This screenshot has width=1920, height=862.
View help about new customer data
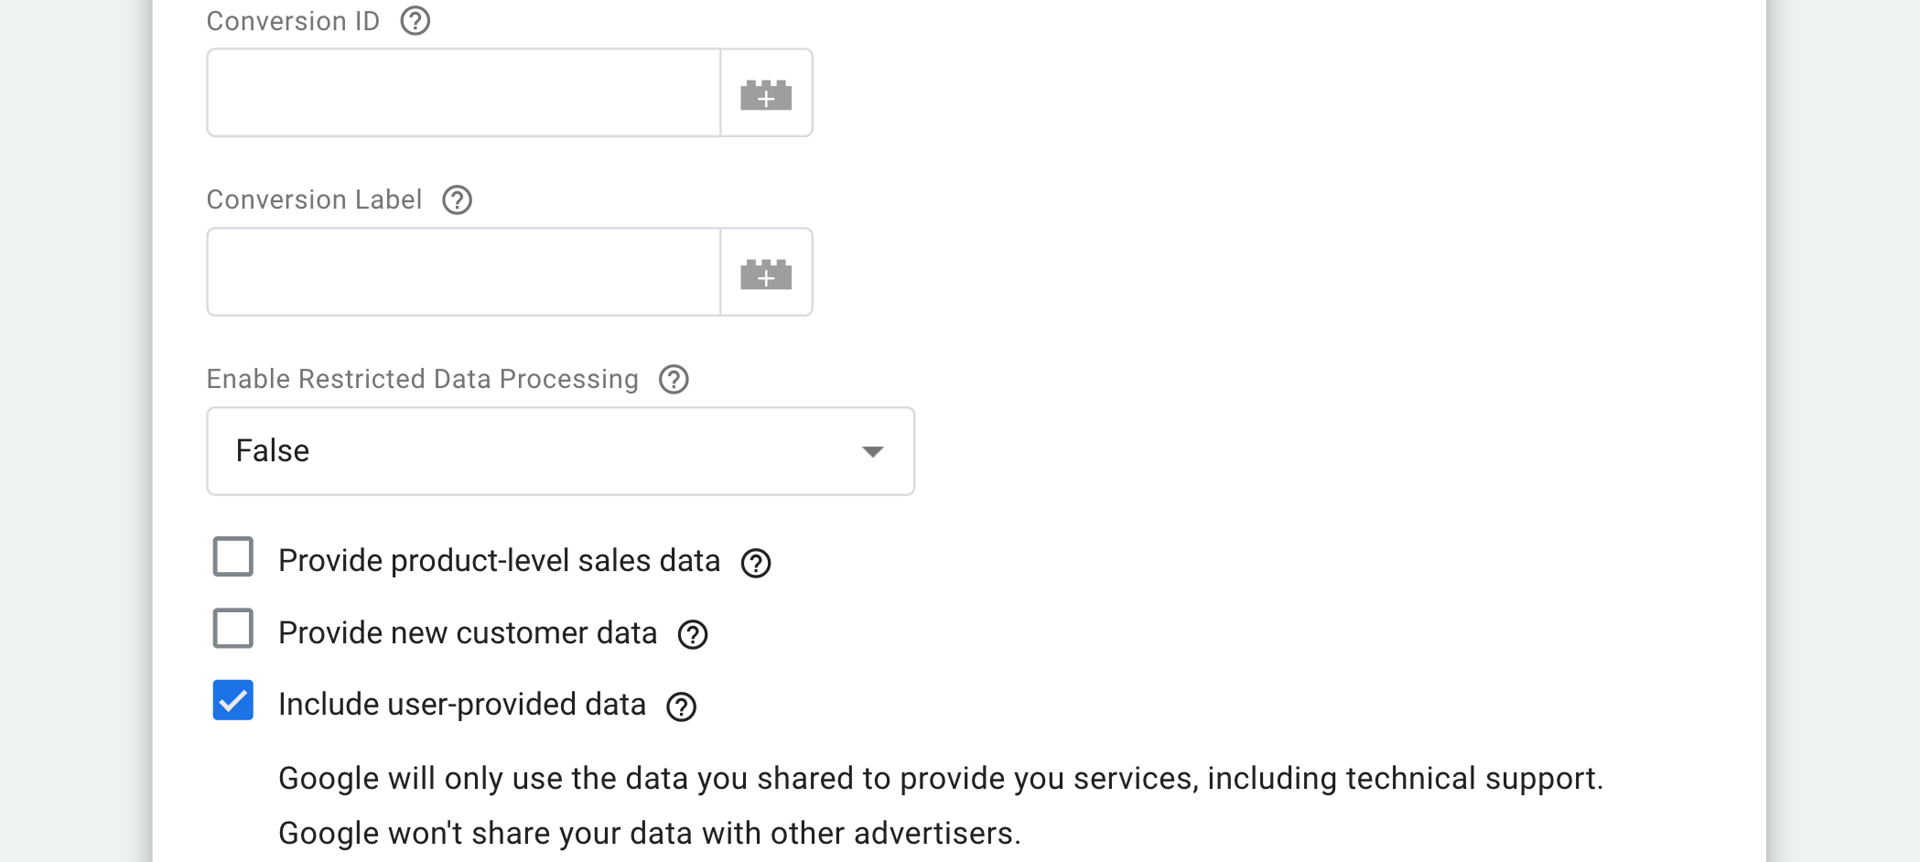click(692, 635)
